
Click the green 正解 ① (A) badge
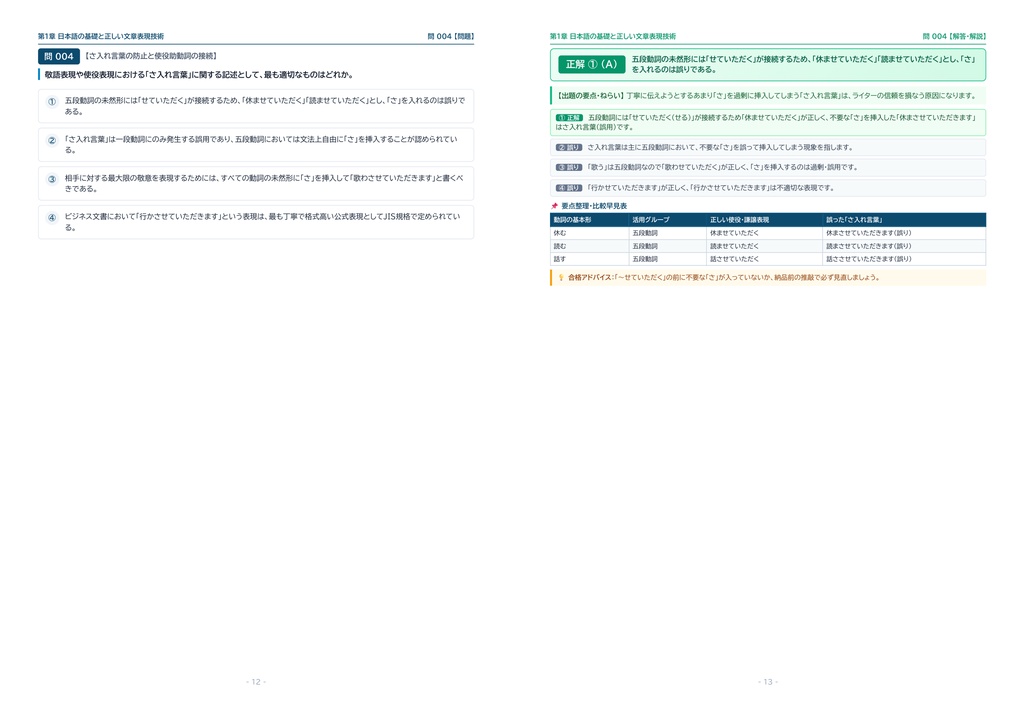[592, 64]
